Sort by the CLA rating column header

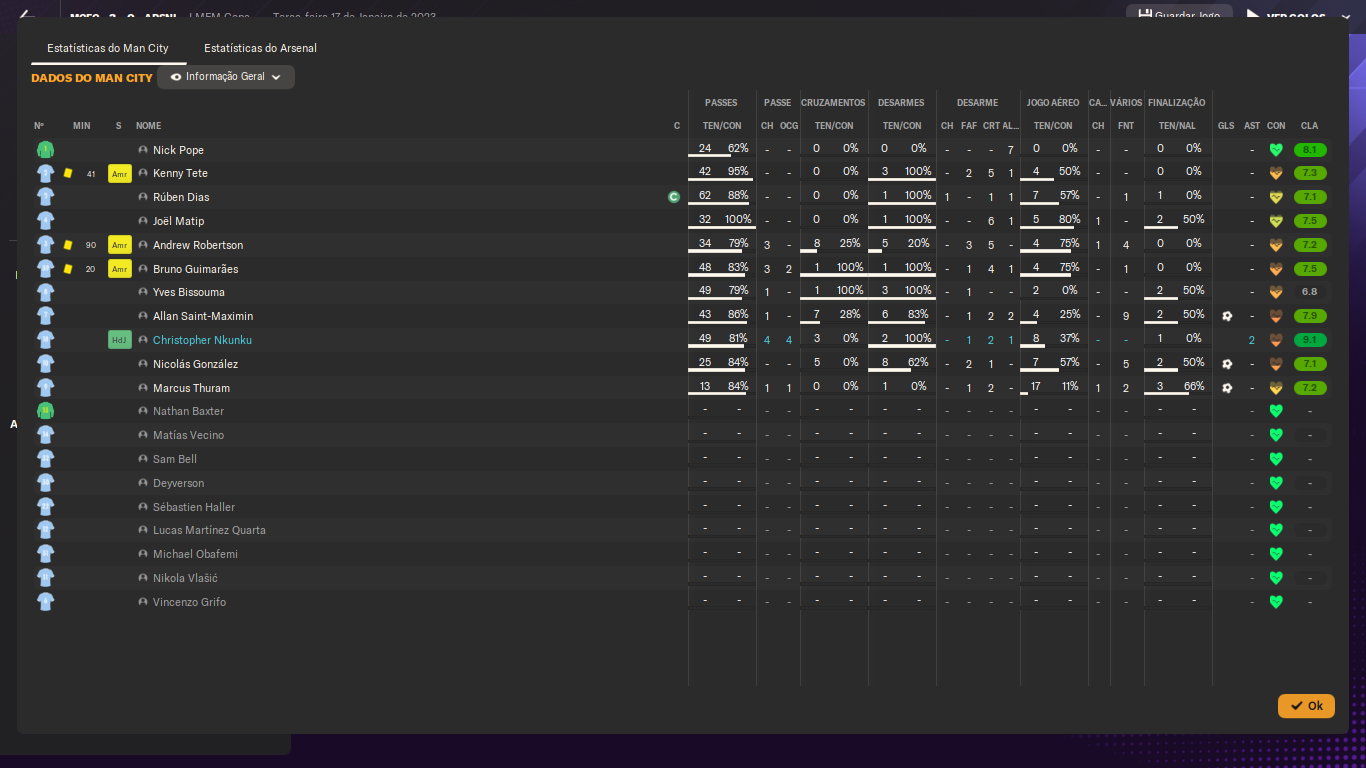point(1309,126)
